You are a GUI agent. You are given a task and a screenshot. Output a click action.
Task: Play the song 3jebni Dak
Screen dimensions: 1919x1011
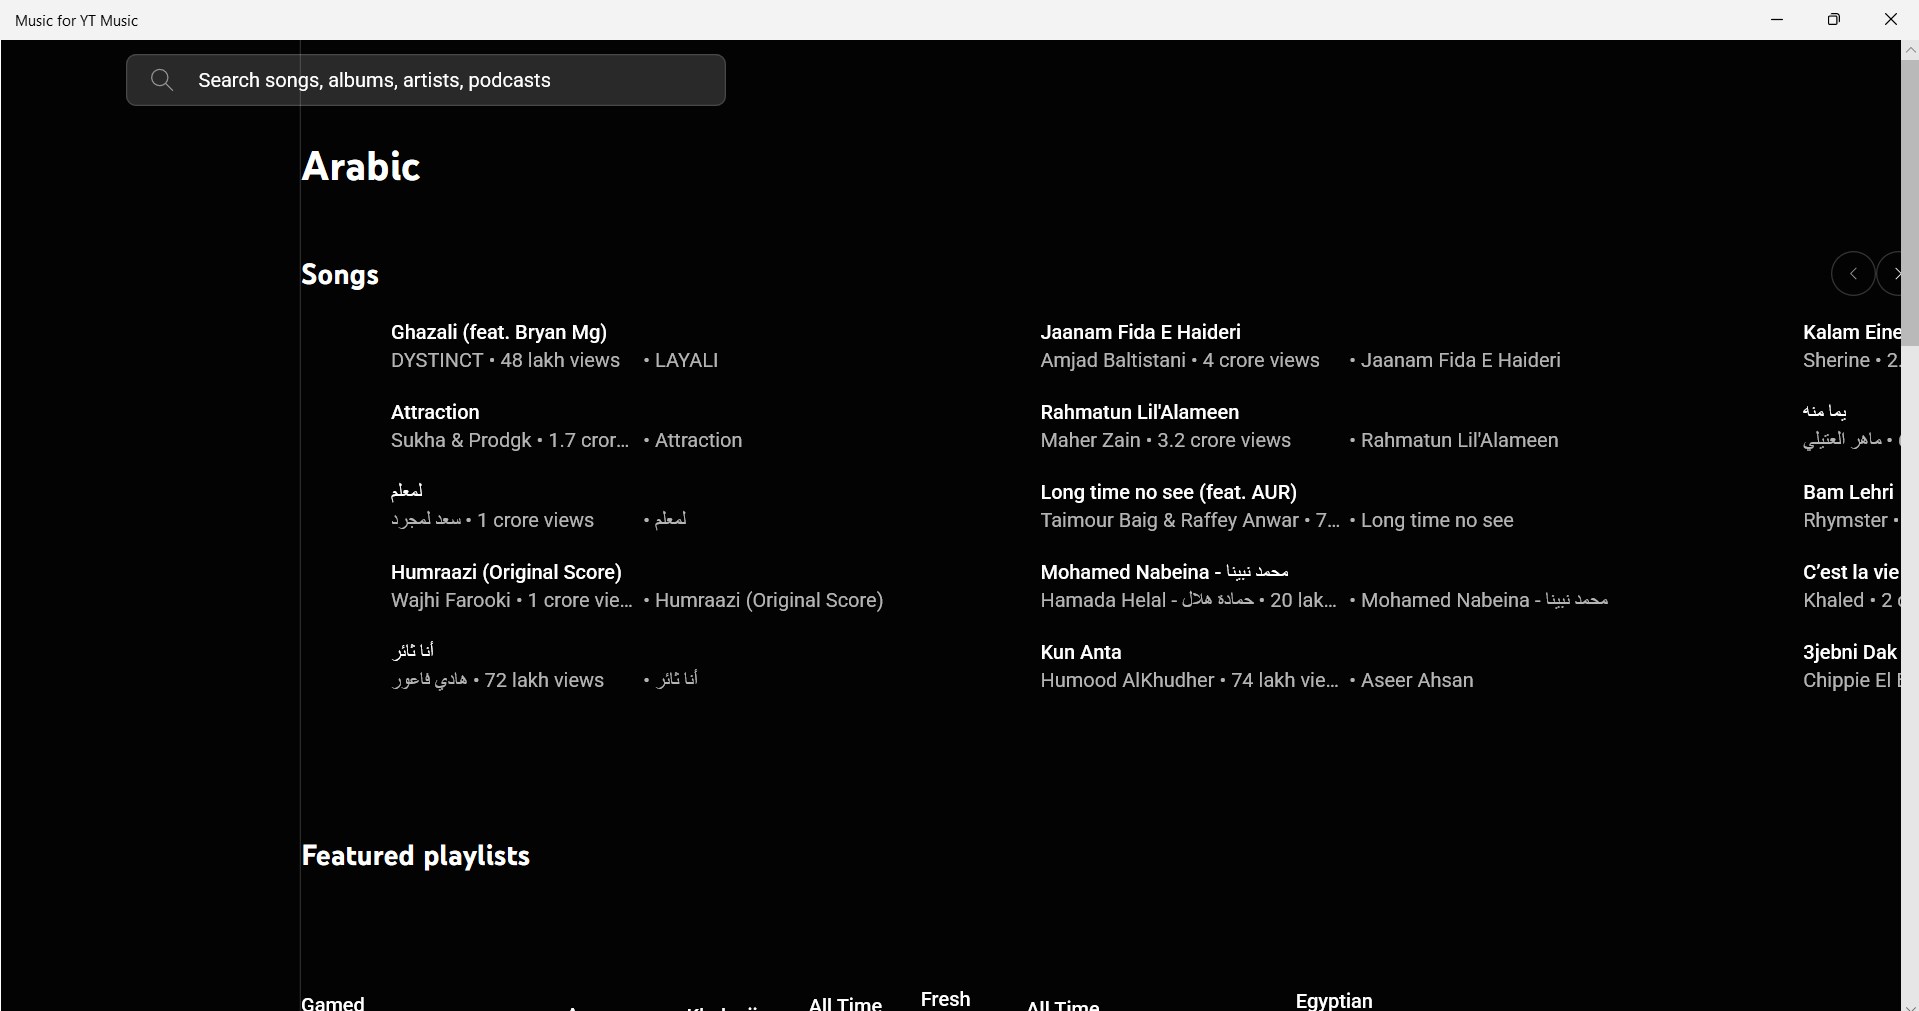[1850, 652]
